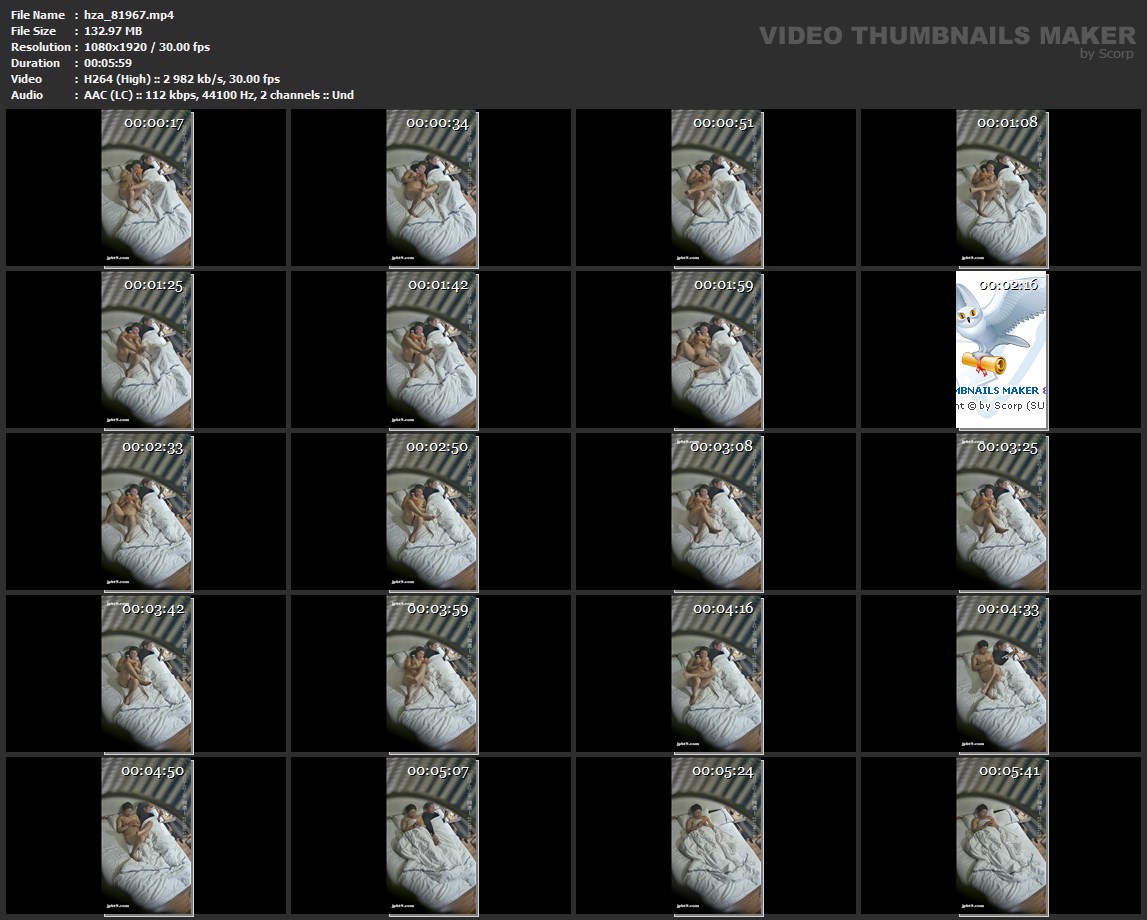
Task: Select the 00:04:33 frame
Action: [1001, 673]
